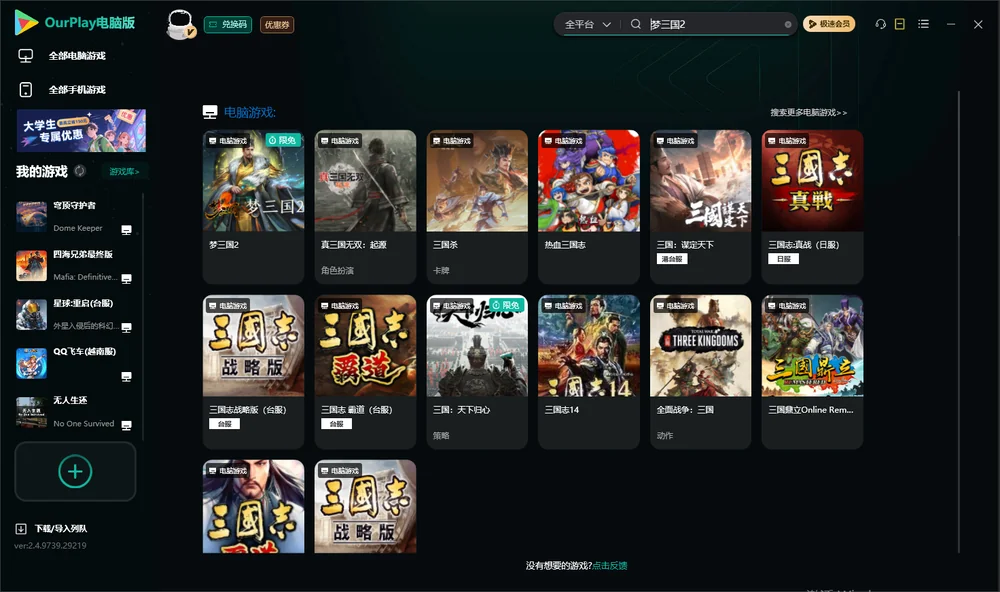Image resolution: width=1000 pixels, height=592 pixels.
Task: Select 四海兄弟最终版 in my games
Action: pyautogui.click(x=75, y=265)
